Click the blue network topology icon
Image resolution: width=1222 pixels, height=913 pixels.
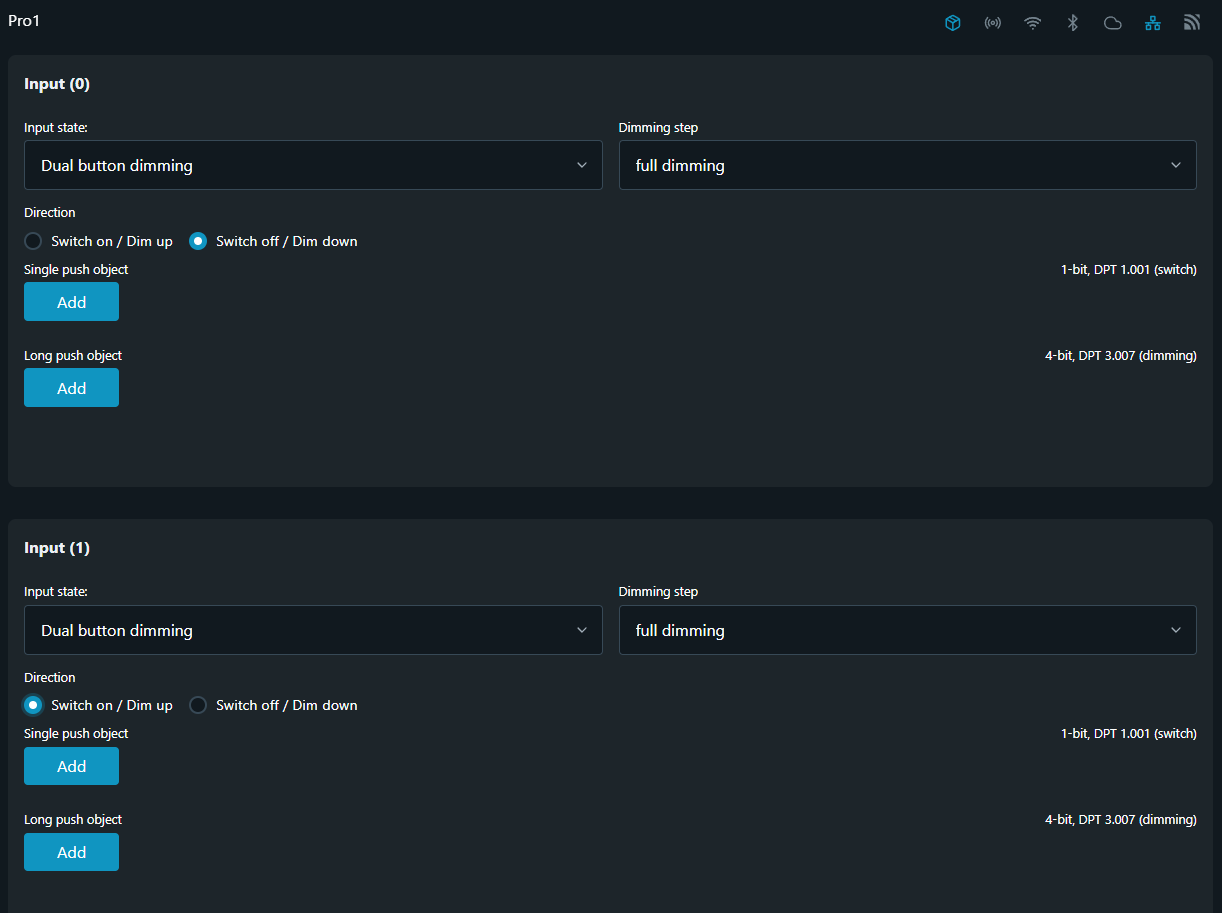[1153, 23]
